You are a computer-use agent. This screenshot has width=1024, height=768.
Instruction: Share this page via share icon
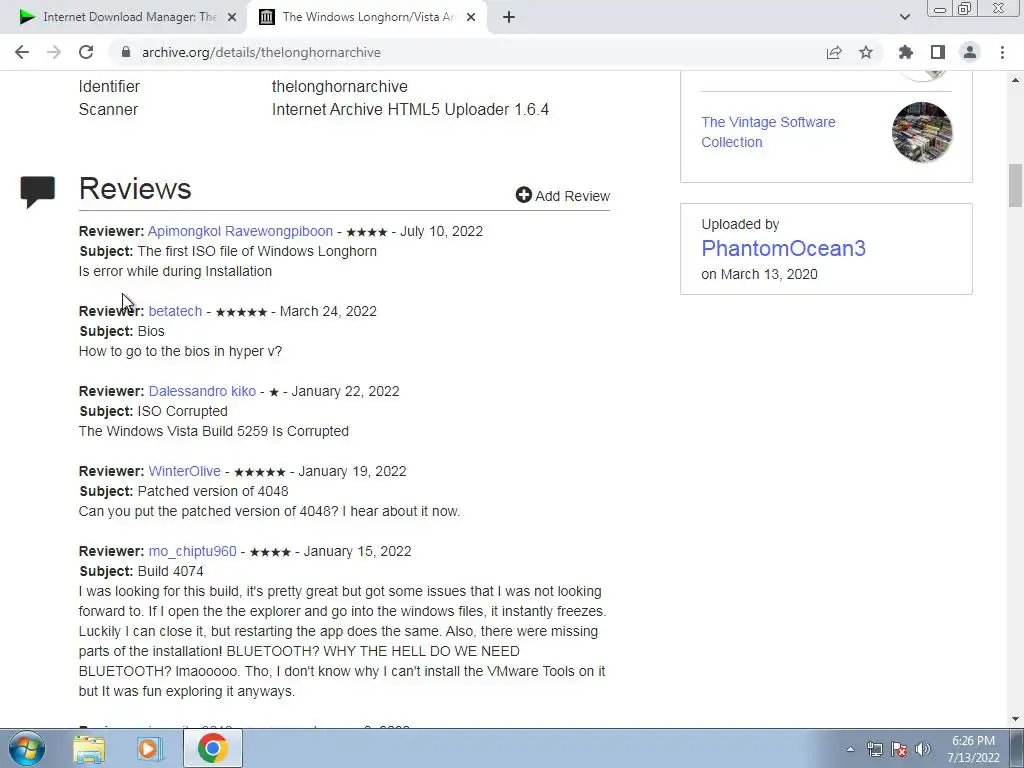(834, 52)
